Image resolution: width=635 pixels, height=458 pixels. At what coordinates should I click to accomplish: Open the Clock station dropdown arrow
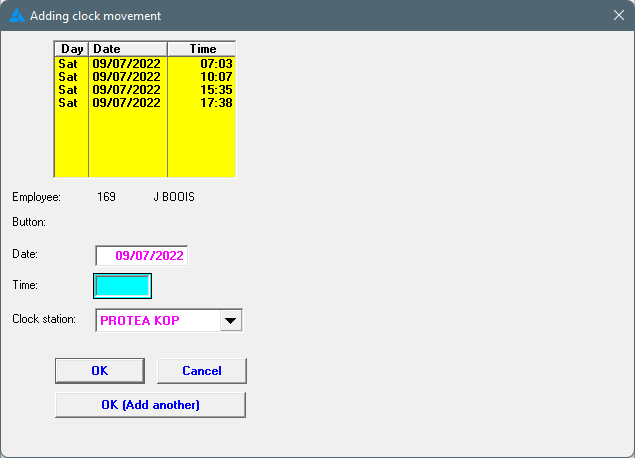click(x=231, y=320)
